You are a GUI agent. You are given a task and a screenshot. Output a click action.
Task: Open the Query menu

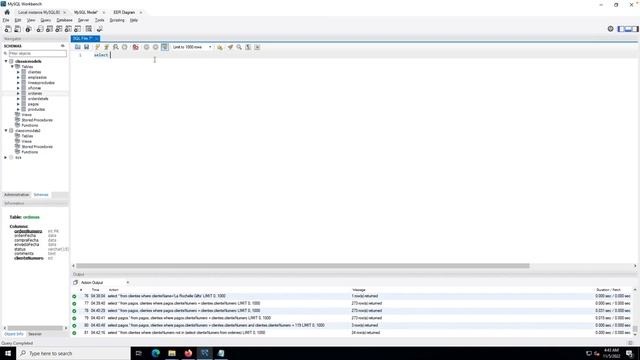point(46,20)
